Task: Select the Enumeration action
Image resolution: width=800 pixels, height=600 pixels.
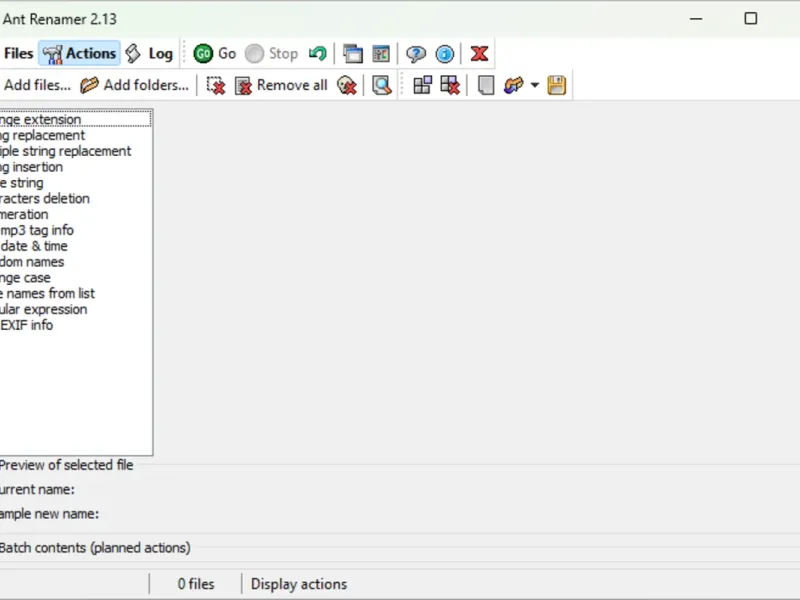Action: click(x=76, y=214)
